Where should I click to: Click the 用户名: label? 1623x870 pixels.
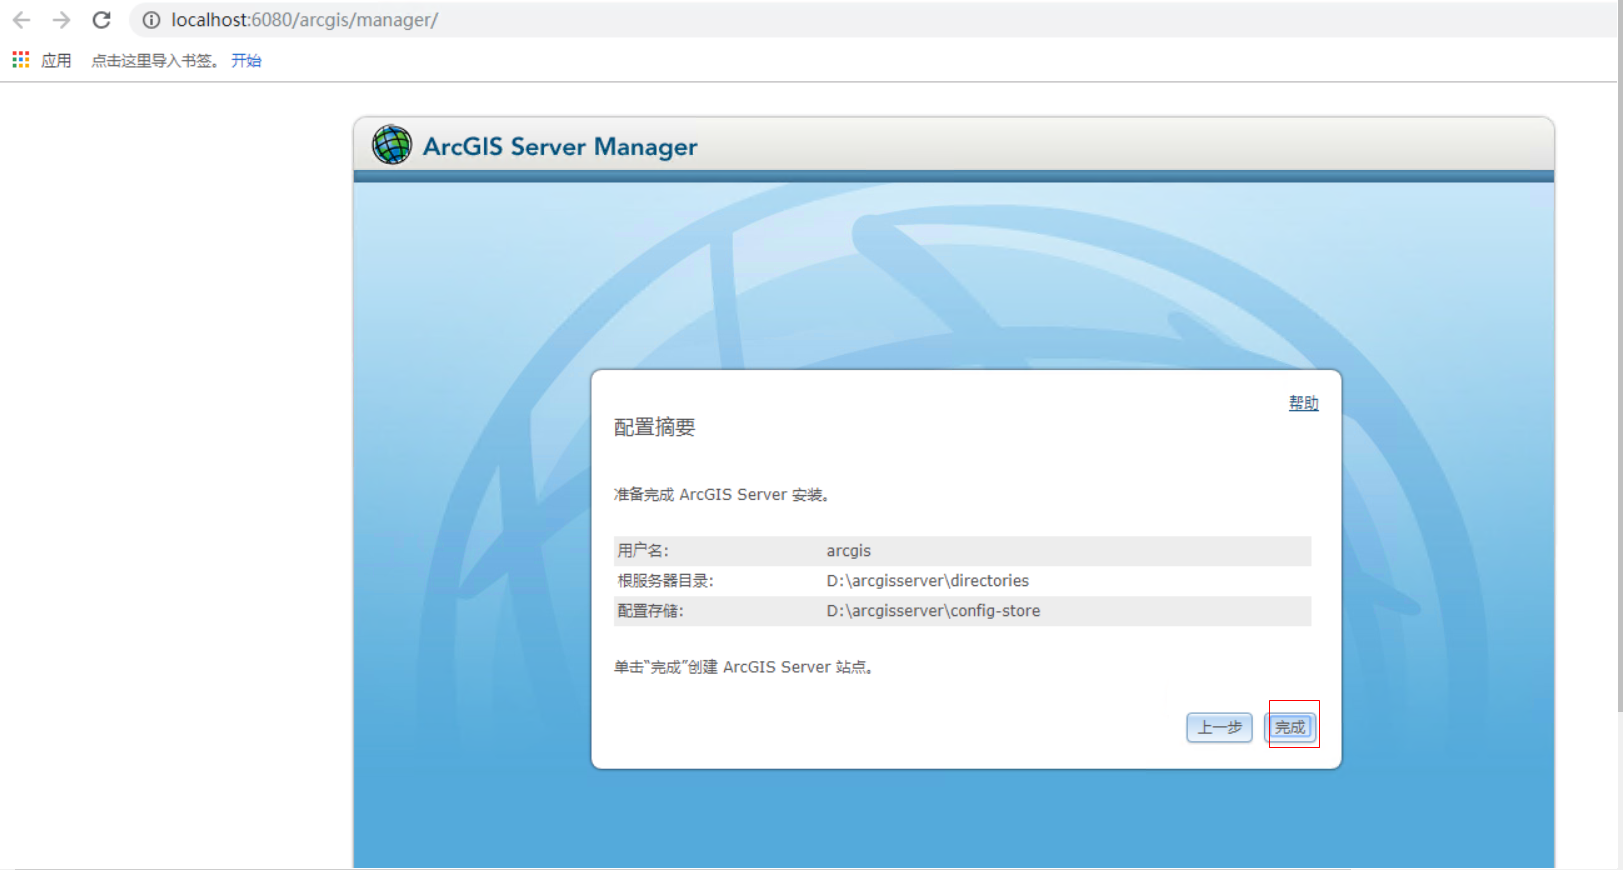tap(642, 551)
